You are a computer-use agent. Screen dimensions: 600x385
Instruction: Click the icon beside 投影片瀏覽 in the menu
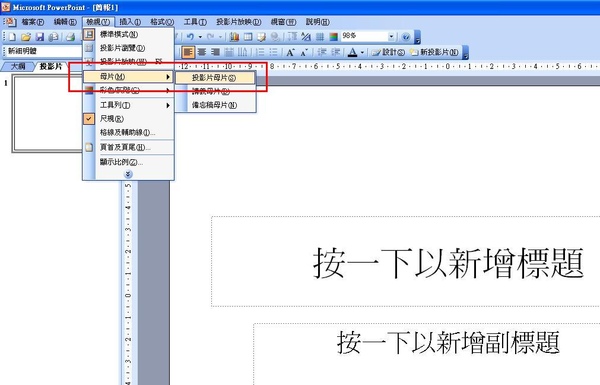coord(89,48)
